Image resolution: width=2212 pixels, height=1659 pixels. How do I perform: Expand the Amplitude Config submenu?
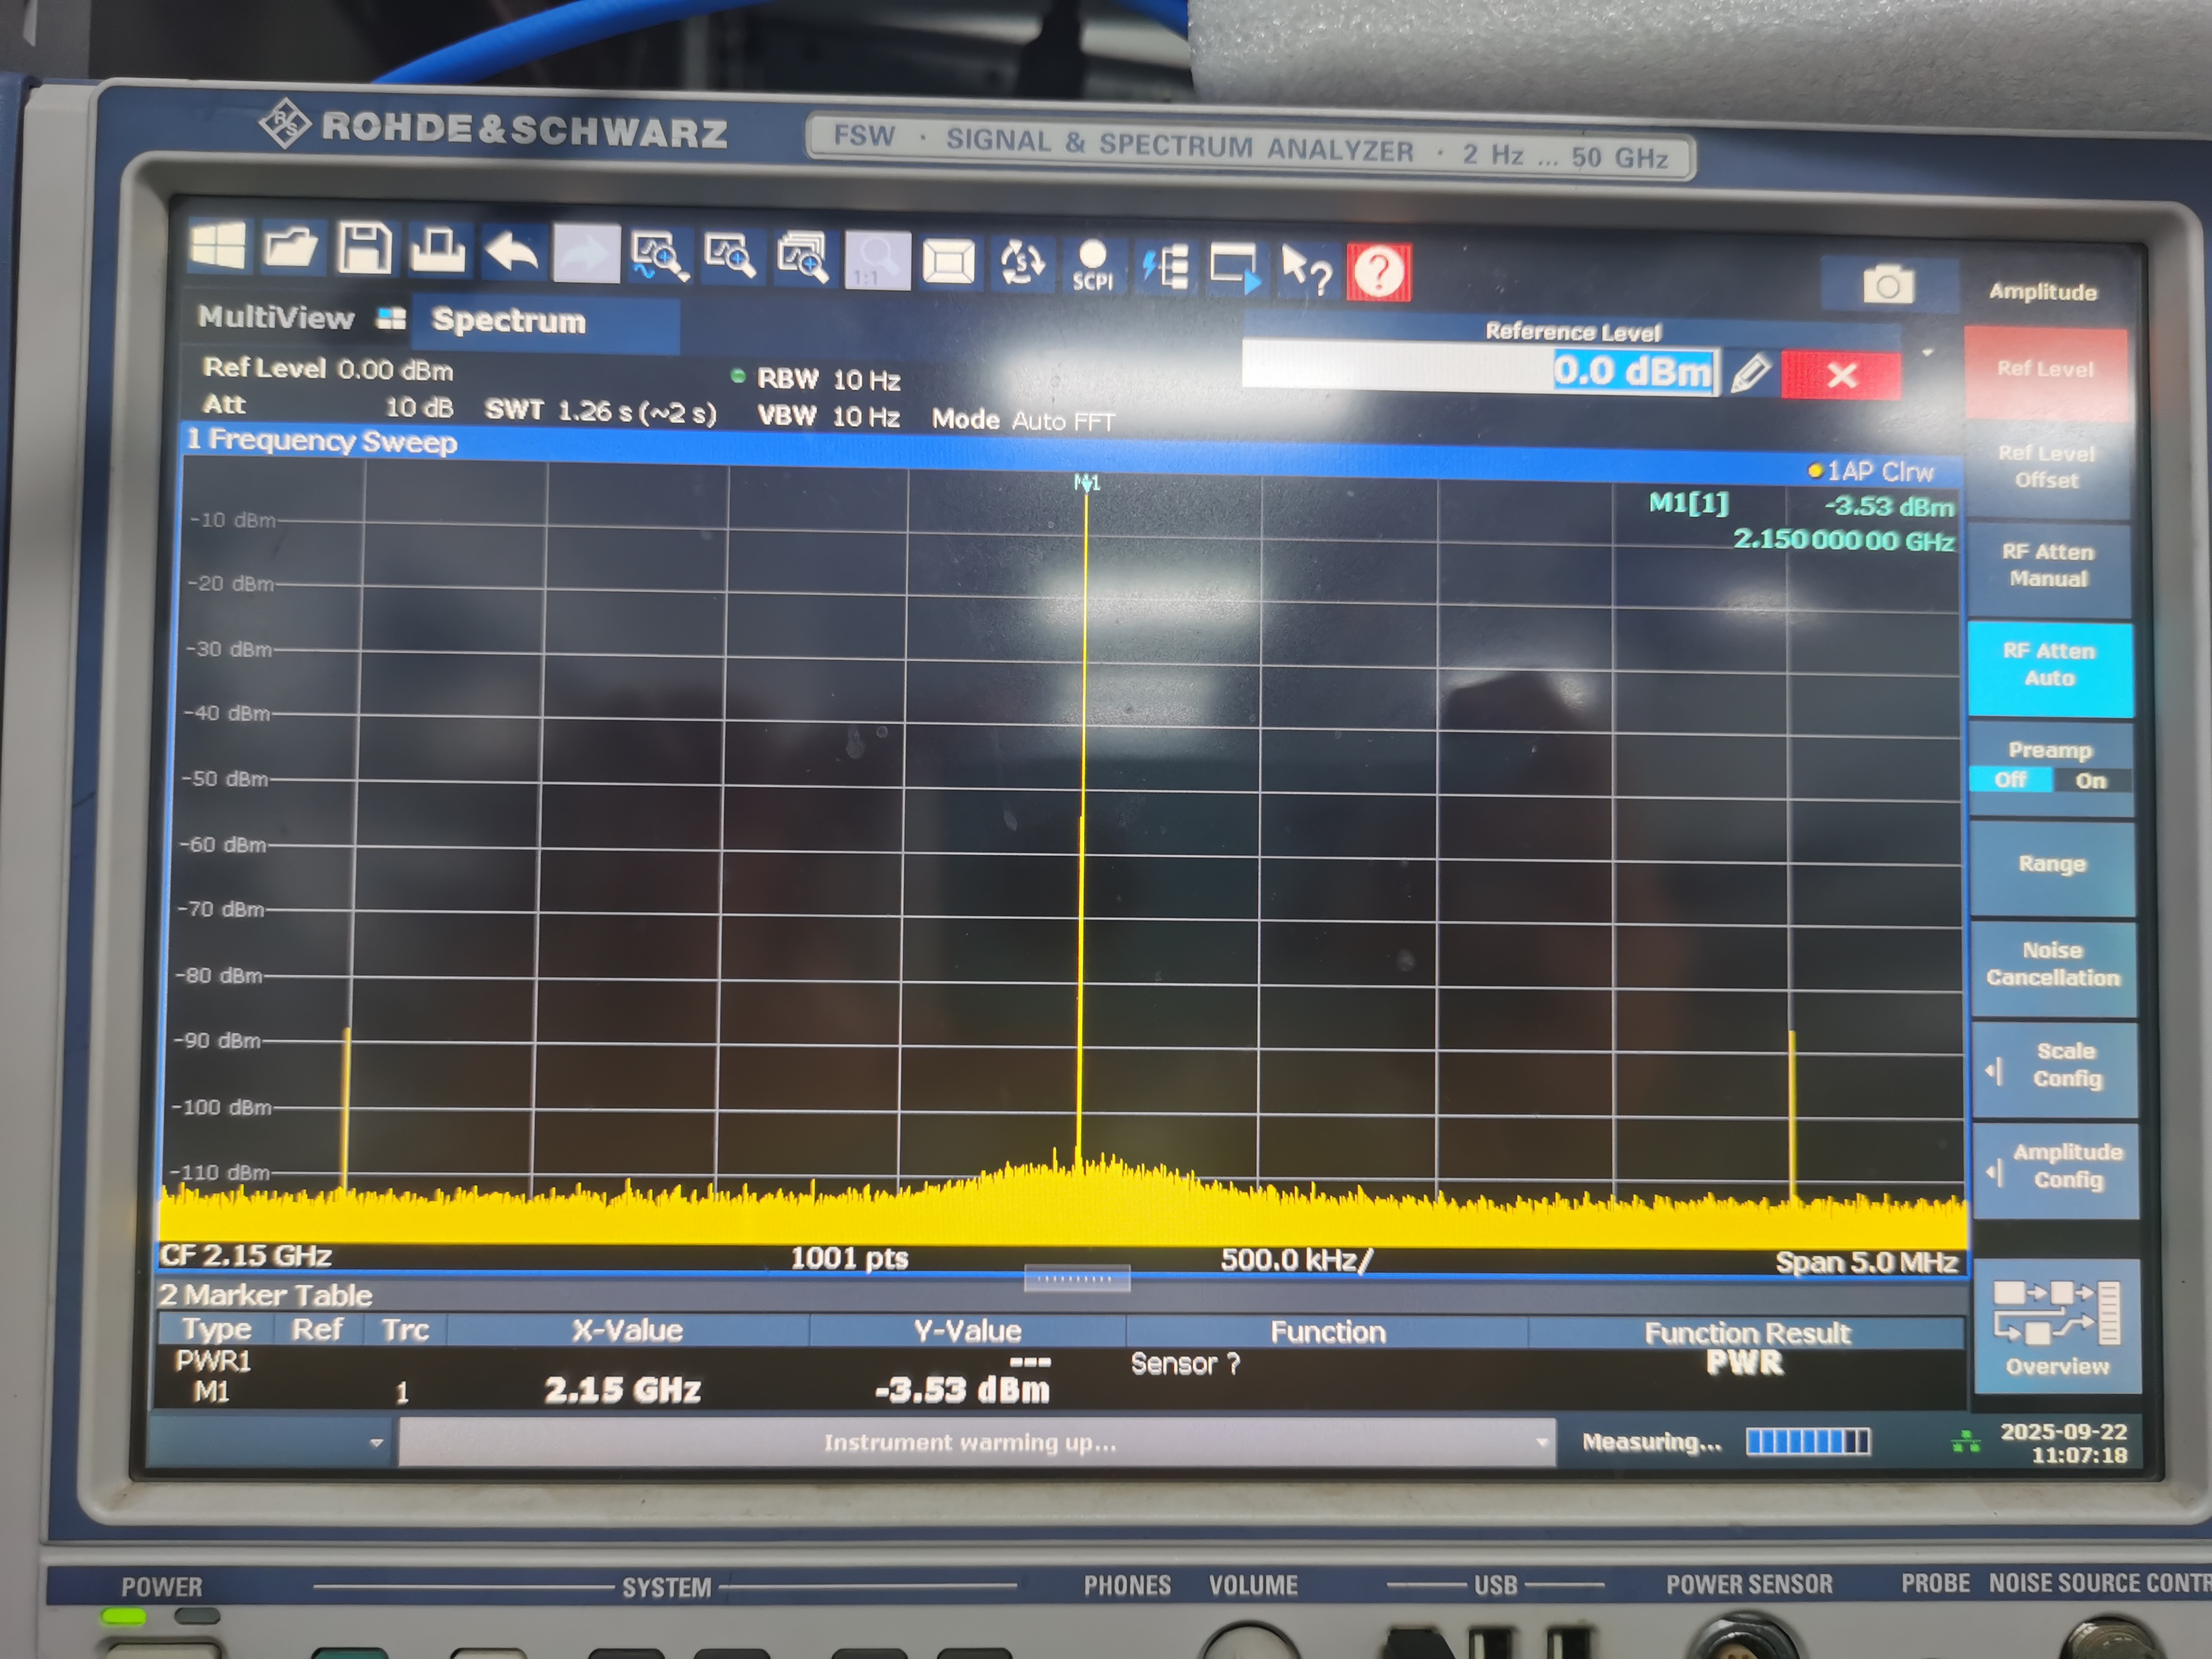click(x=2057, y=1167)
